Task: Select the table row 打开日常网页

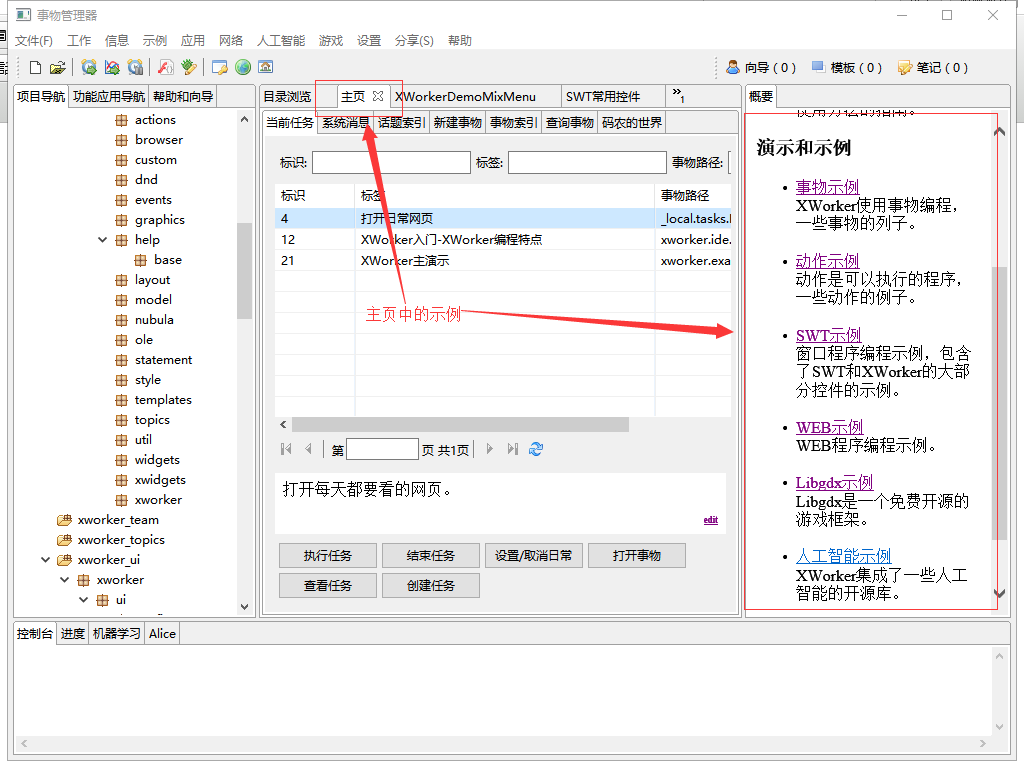Action: click(x=503, y=219)
